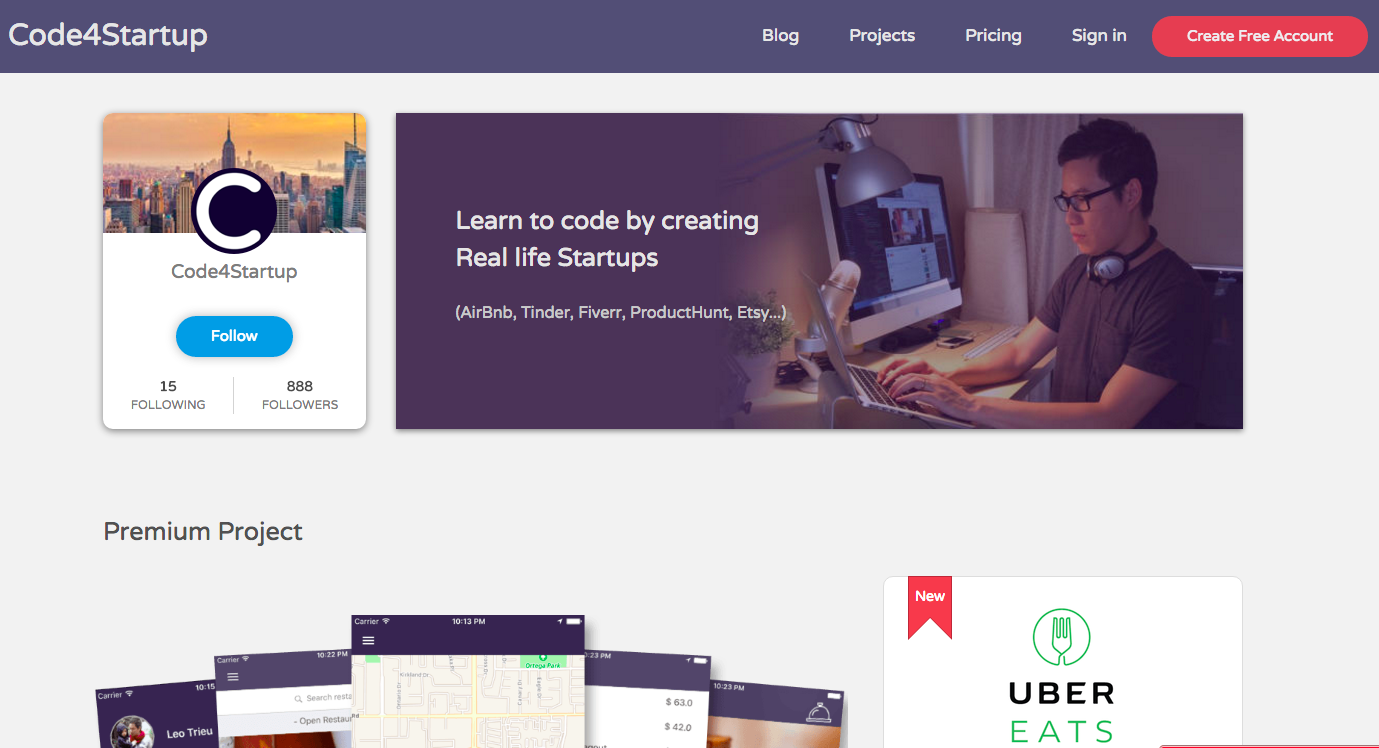The height and width of the screenshot is (748, 1379).
Task: Follow the Code4Startup profile
Action: coord(234,336)
